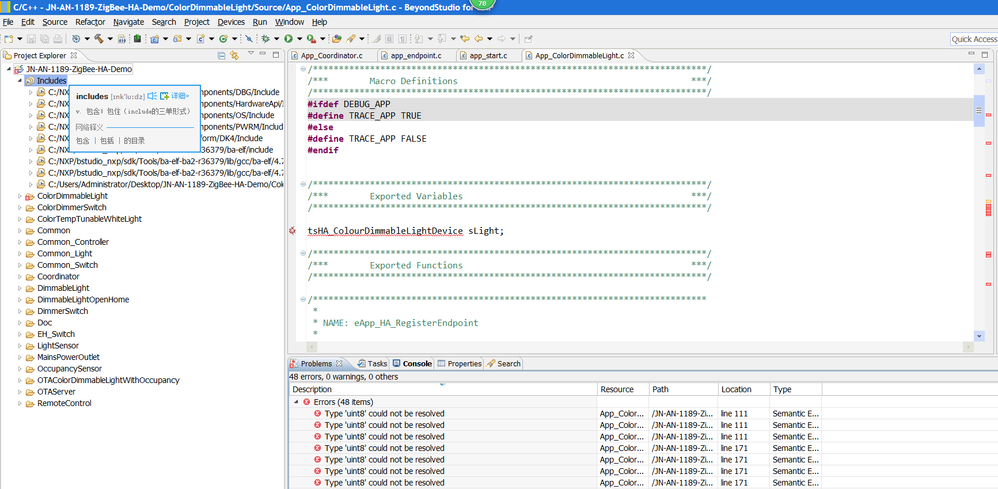The image size is (998, 489).
Task: Click the green Run button in toolbar
Action: [288, 39]
